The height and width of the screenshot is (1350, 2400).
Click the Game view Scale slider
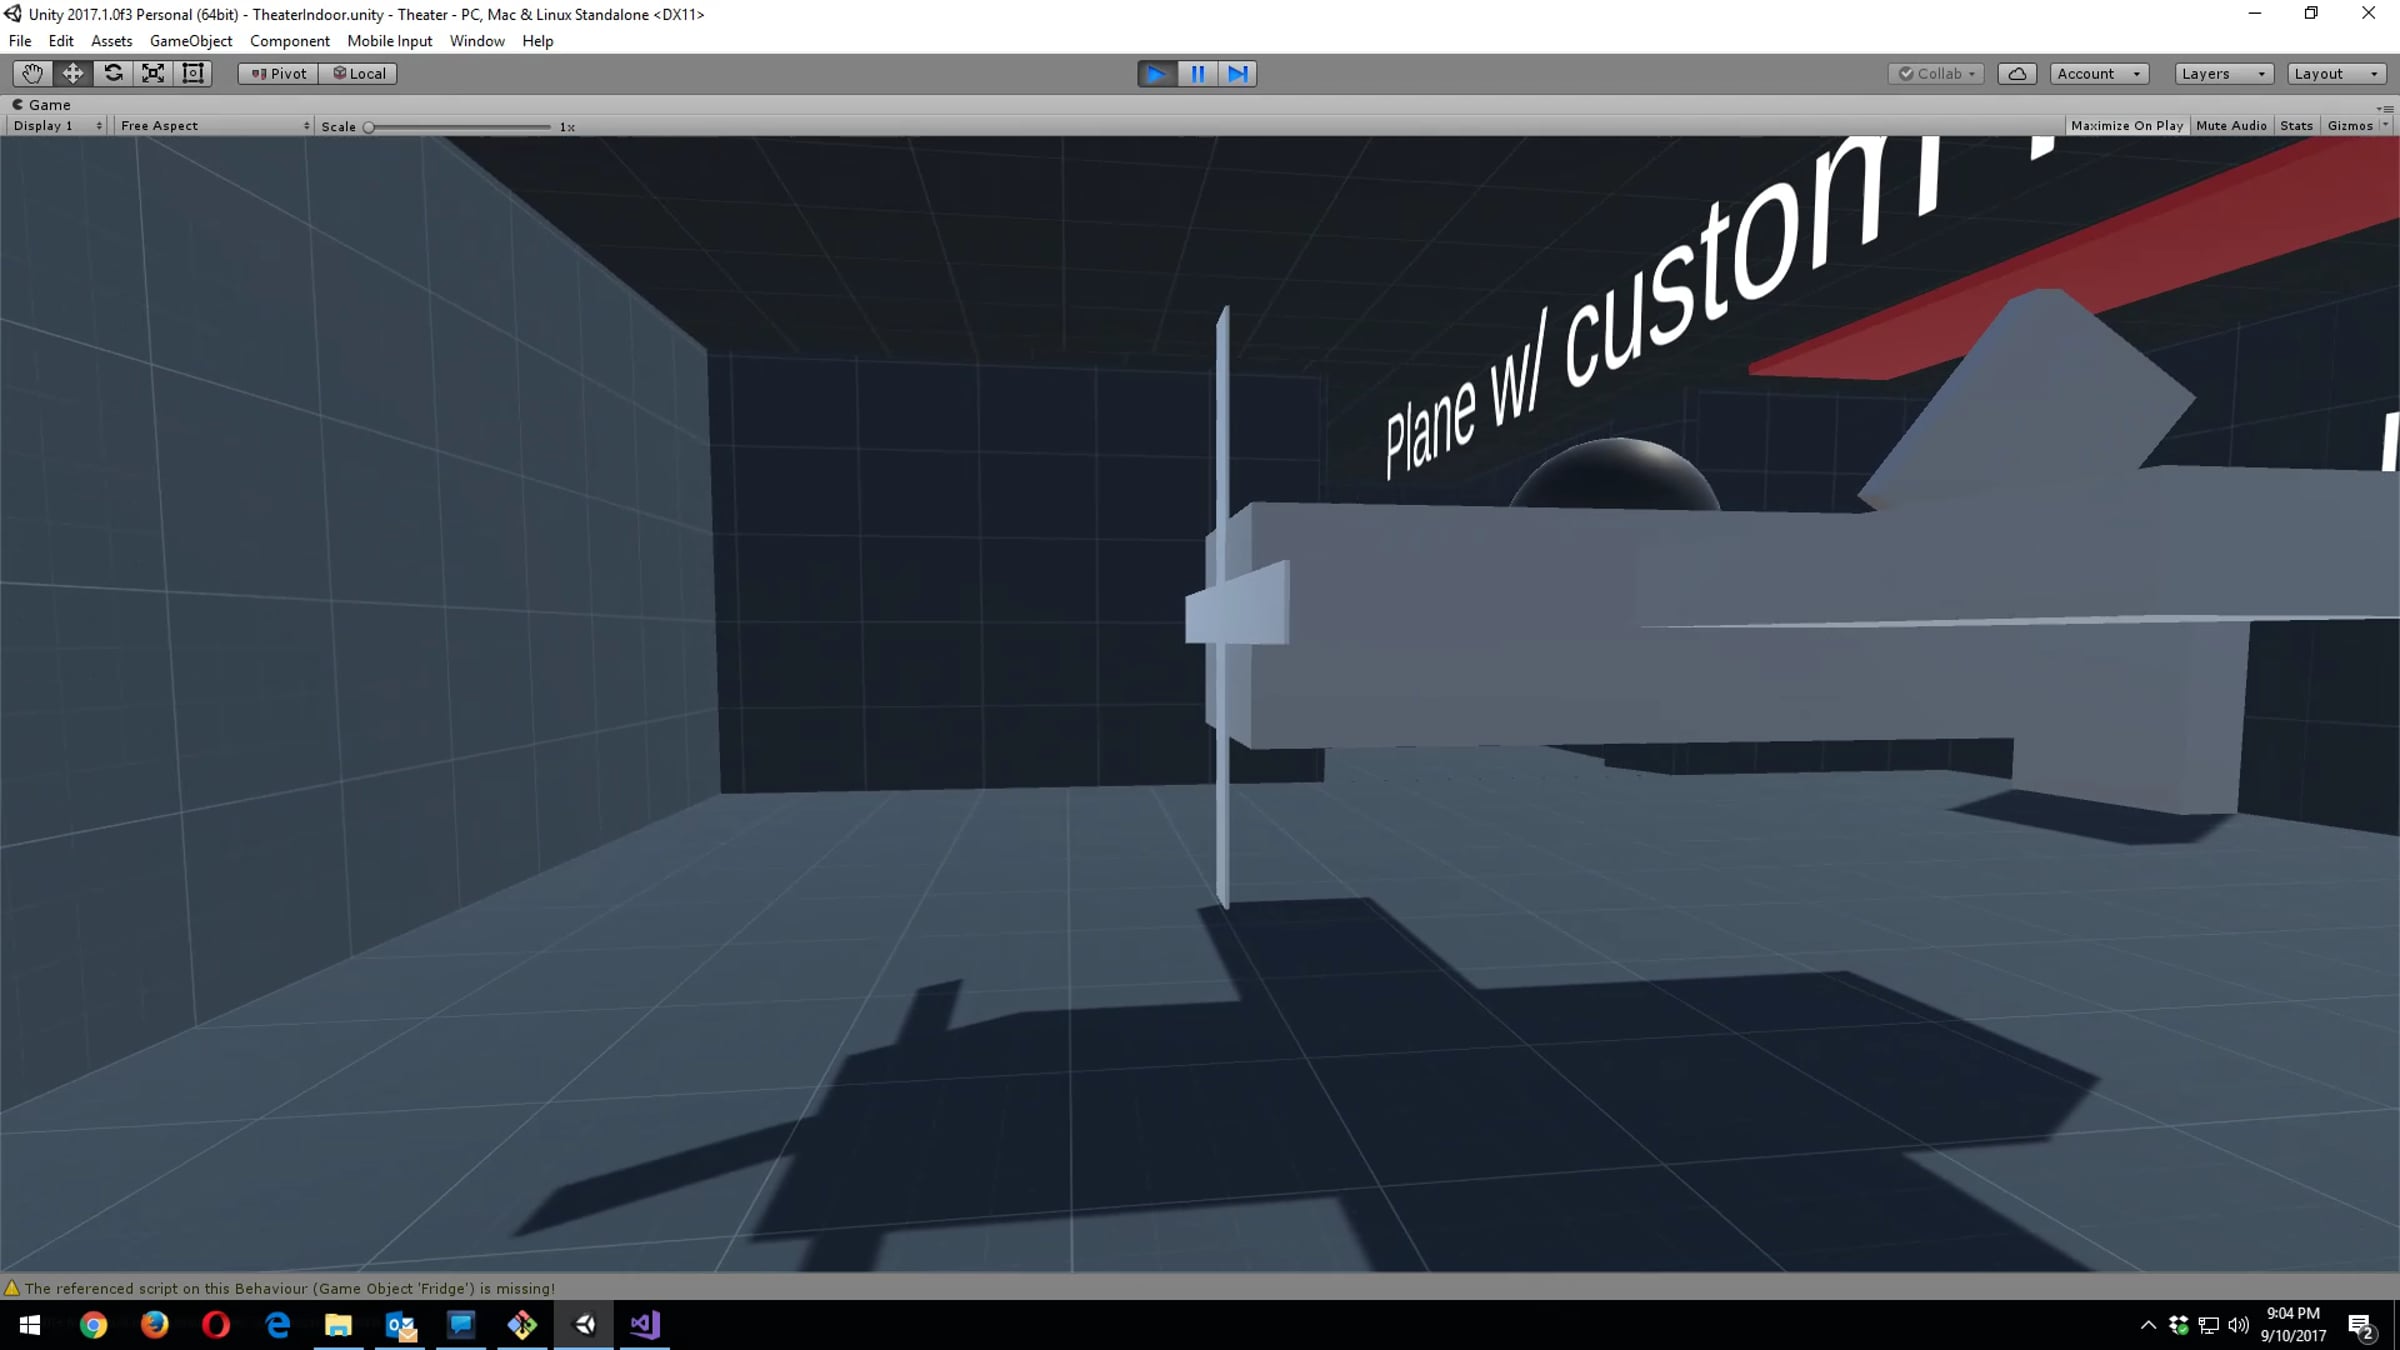click(x=459, y=127)
